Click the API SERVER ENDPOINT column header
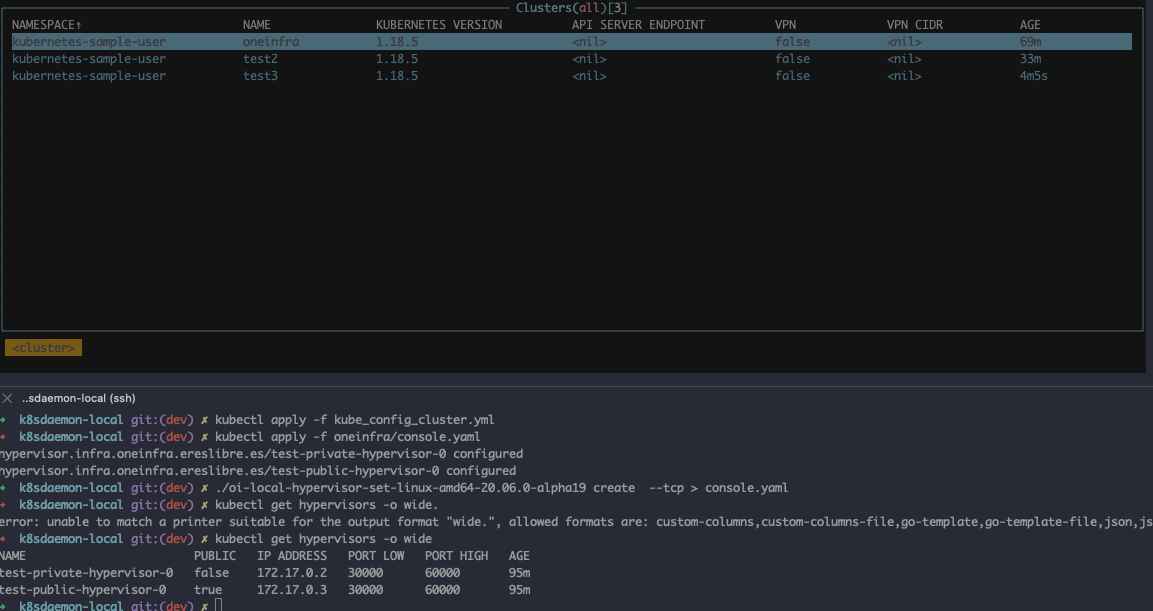This screenshot has height=611, width=1153. (x=638, y=25)
